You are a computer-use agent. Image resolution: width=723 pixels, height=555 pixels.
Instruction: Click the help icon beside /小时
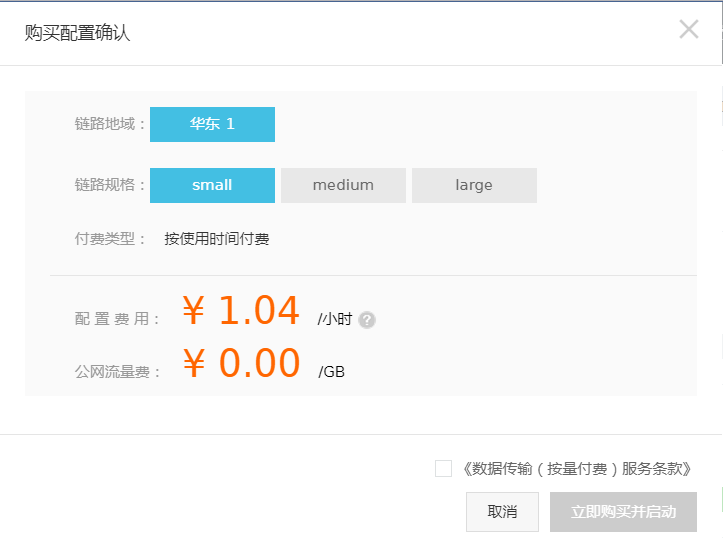click(367, 320)
